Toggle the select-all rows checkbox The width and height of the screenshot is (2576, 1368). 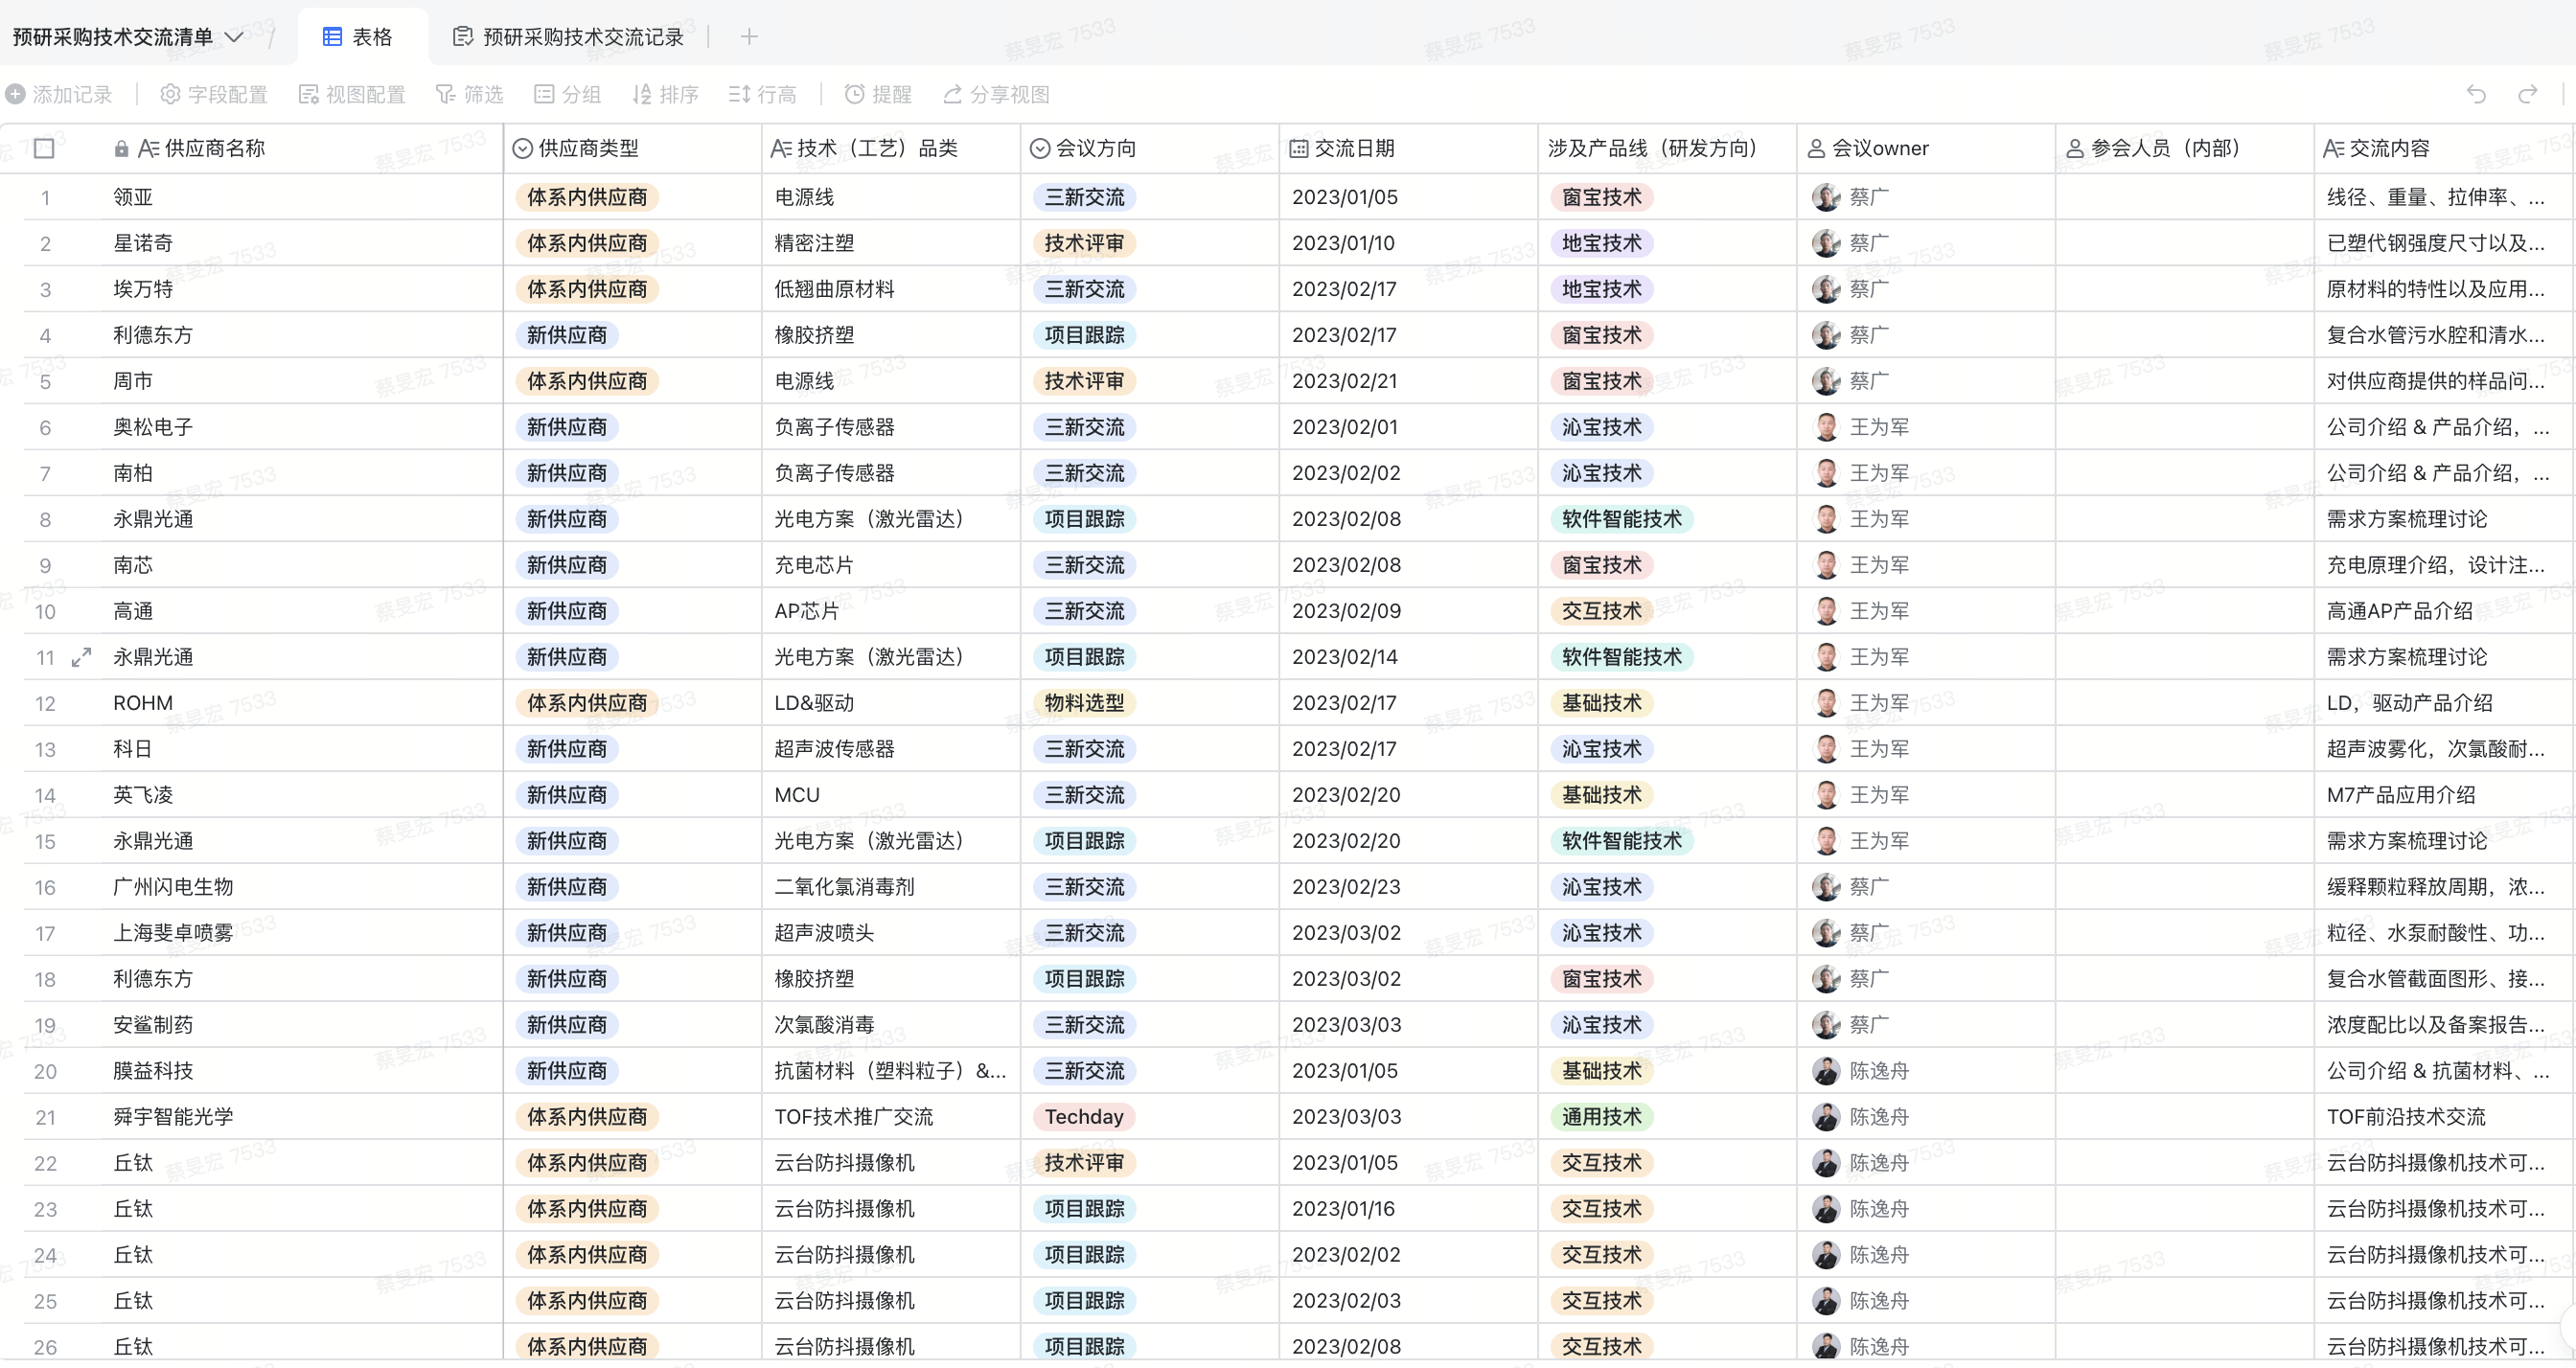click(44, 148)
